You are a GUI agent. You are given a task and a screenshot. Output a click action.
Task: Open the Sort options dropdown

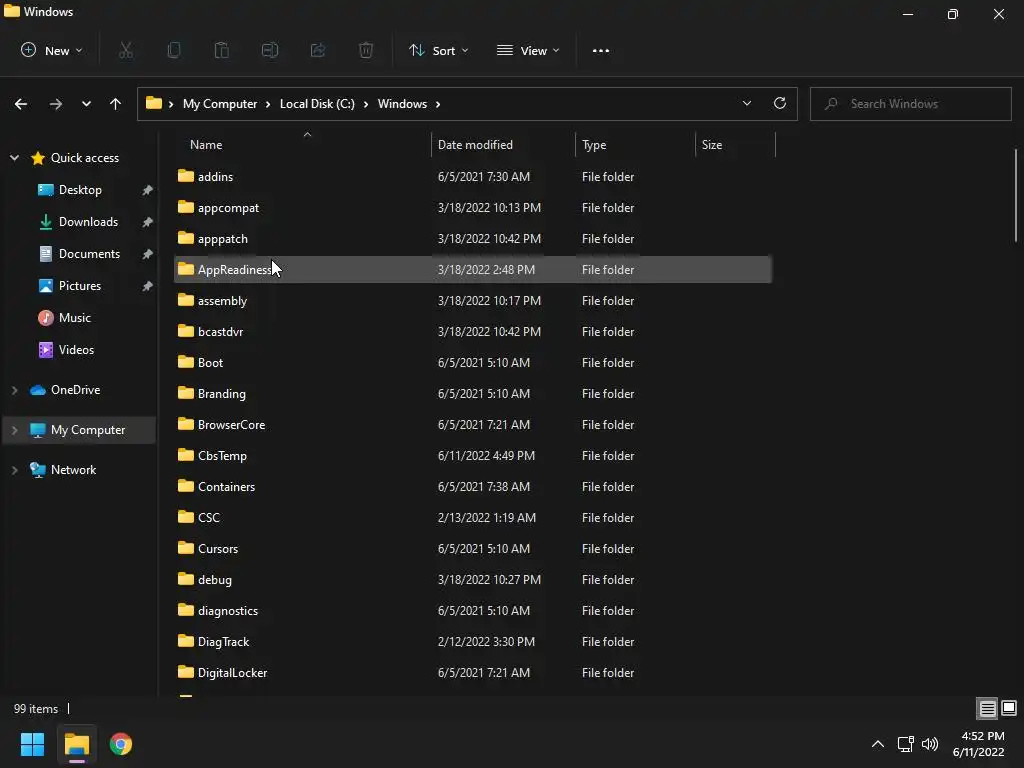click(438, 50)
